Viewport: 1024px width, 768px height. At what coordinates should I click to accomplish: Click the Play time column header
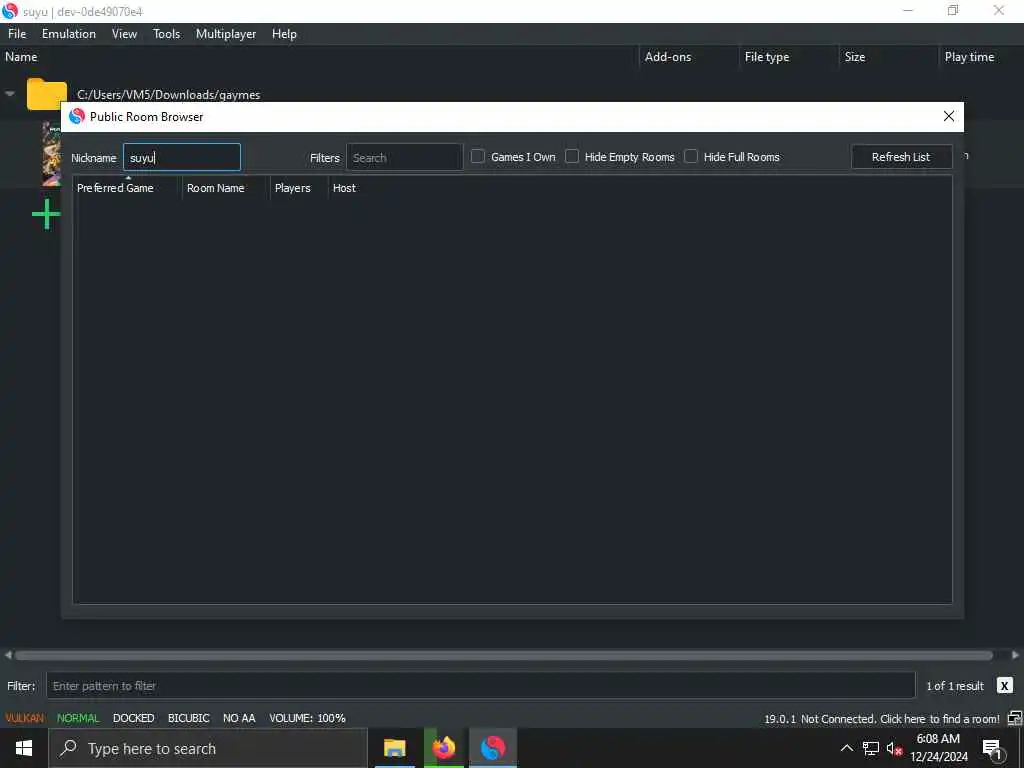969,57
